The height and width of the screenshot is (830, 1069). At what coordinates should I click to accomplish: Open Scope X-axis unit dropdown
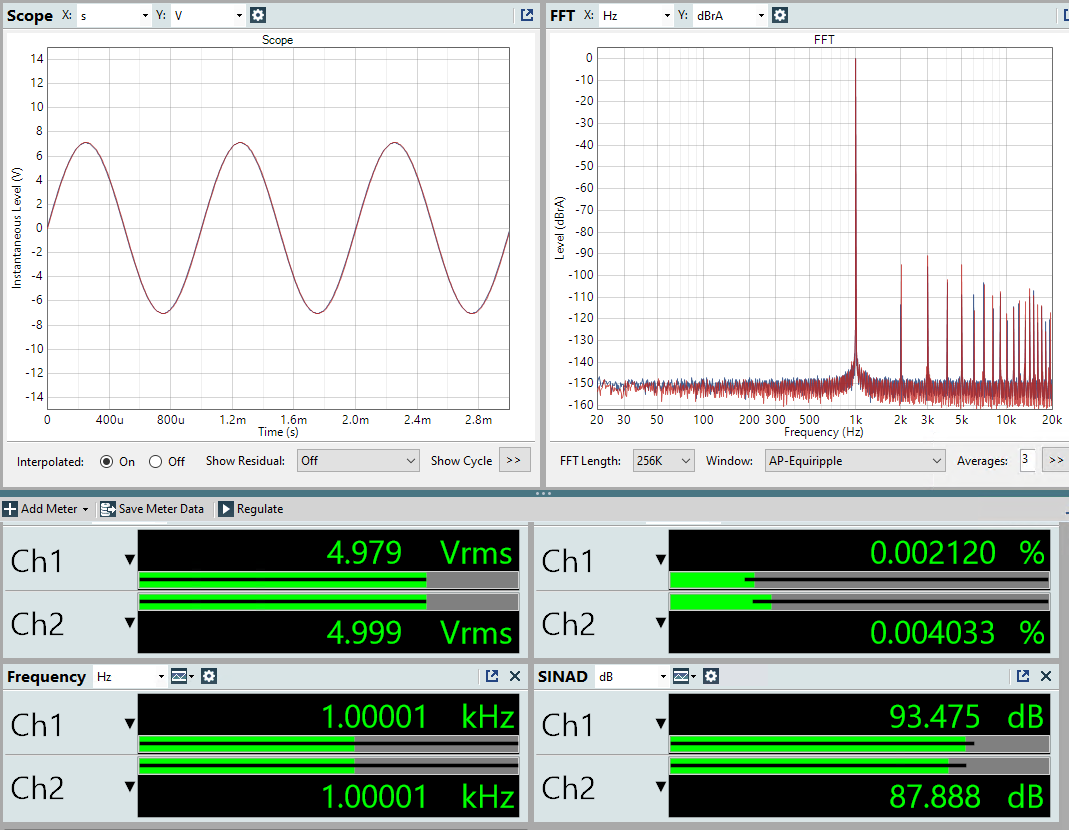[113, 15]
